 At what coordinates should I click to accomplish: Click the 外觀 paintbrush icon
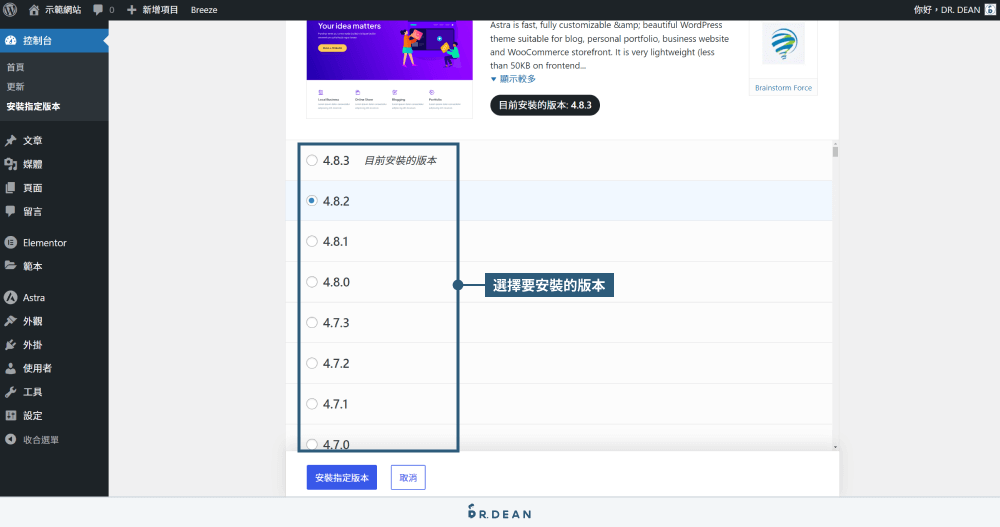(x=11, y=321)
